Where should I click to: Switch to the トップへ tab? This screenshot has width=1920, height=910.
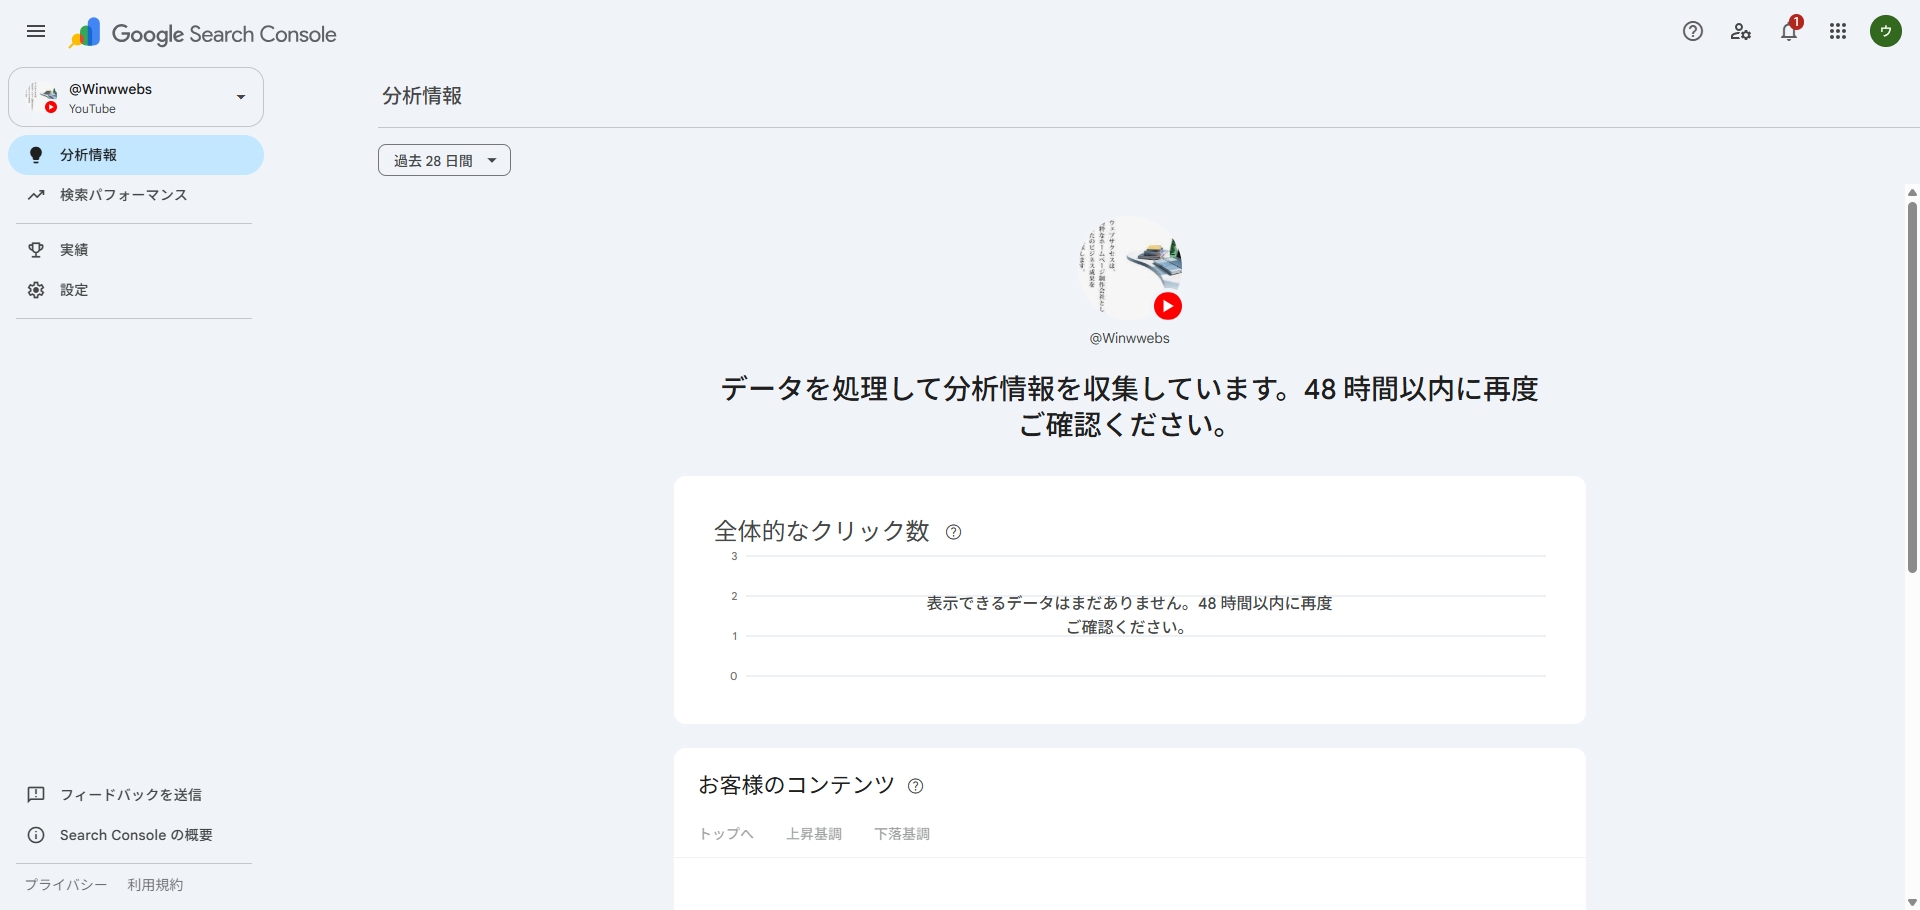(x=726, y=834)
